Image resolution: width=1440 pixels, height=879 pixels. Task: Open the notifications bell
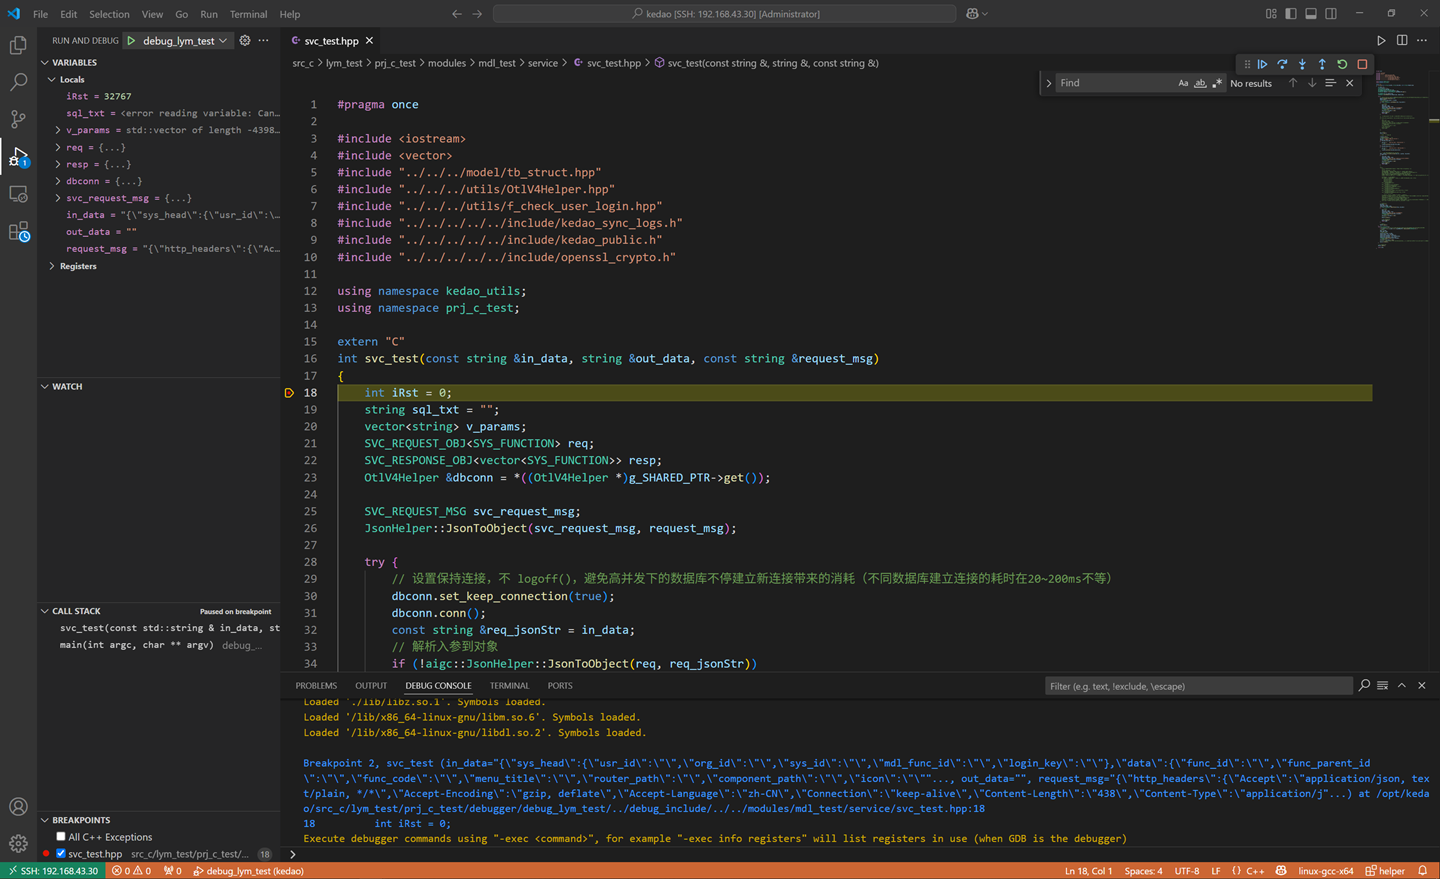[x=1422, y=871]
